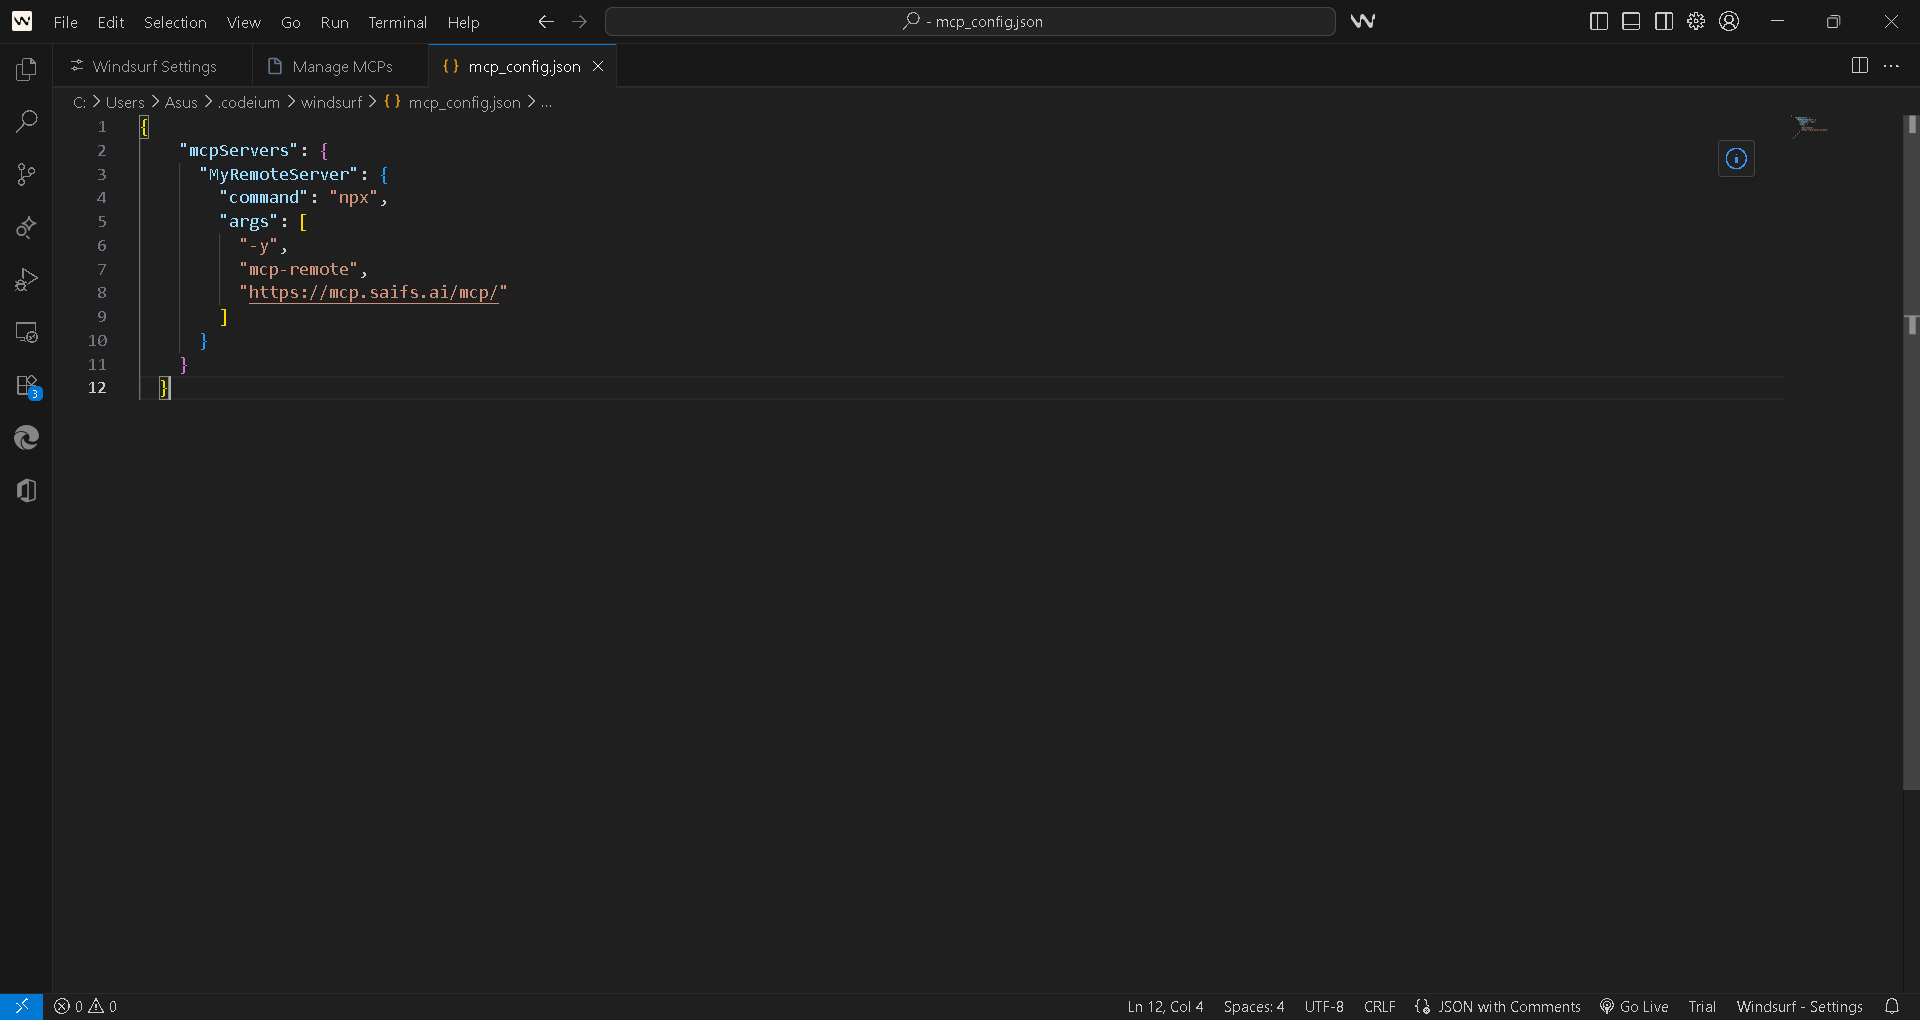1920x1020 pixels.
Task: Open the Remote Explorer icon
Action: [27, 333]
